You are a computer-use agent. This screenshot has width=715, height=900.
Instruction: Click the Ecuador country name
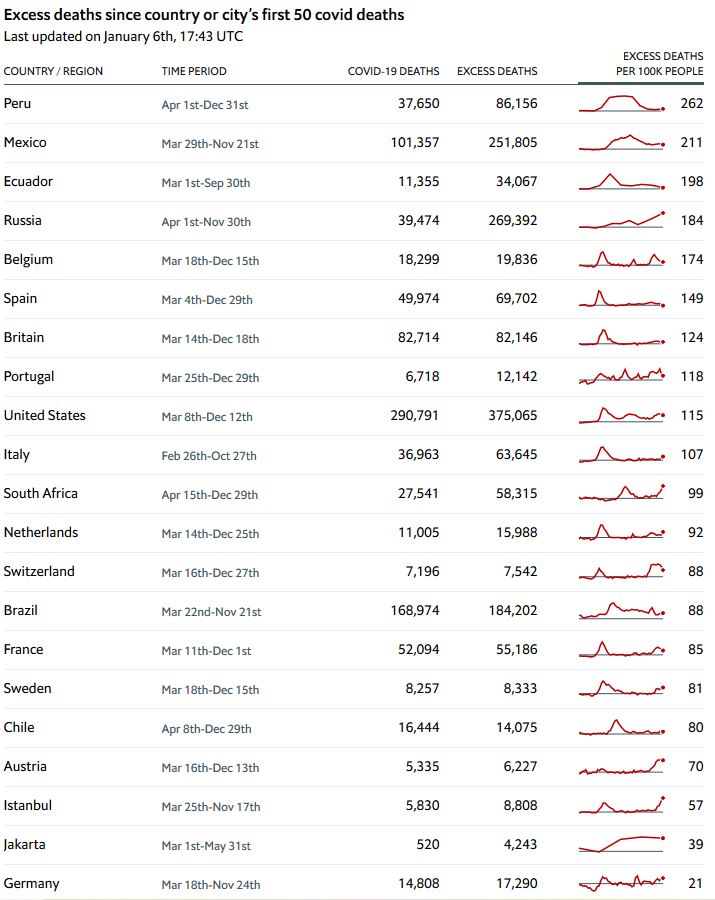click(x=28, y=181)
